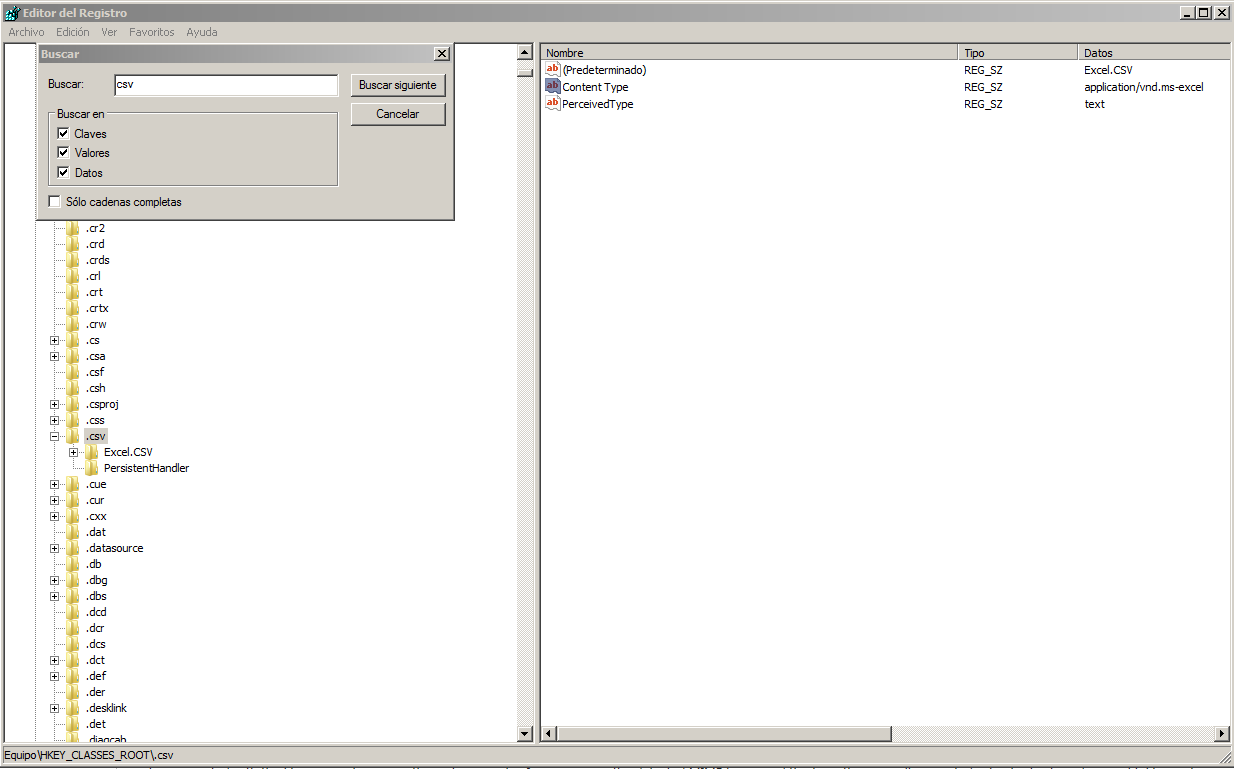Open the Favoritos menu
This screenshot has width=1234, height=769.
pyautogui.click(x=151, y=32)
